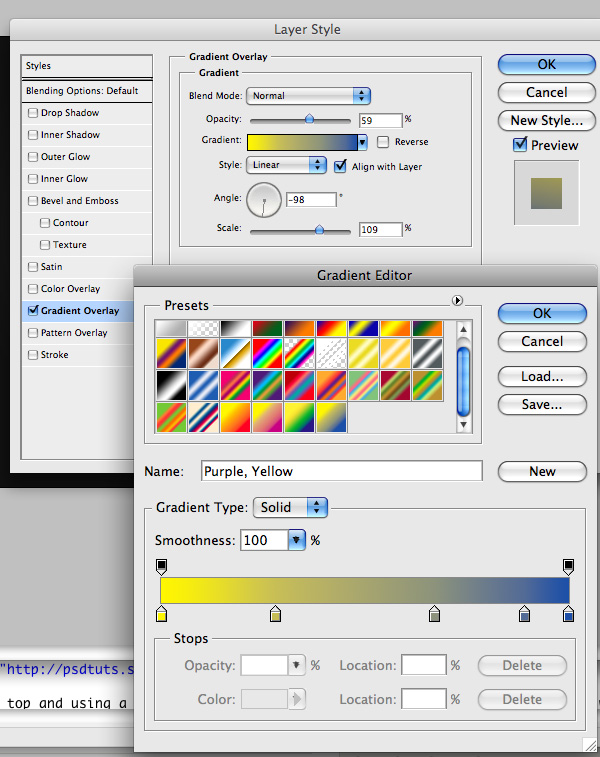This screenshot has height=757, width=600.
Task: Select the yellow color stop at far left
Action: pos(161,614)
